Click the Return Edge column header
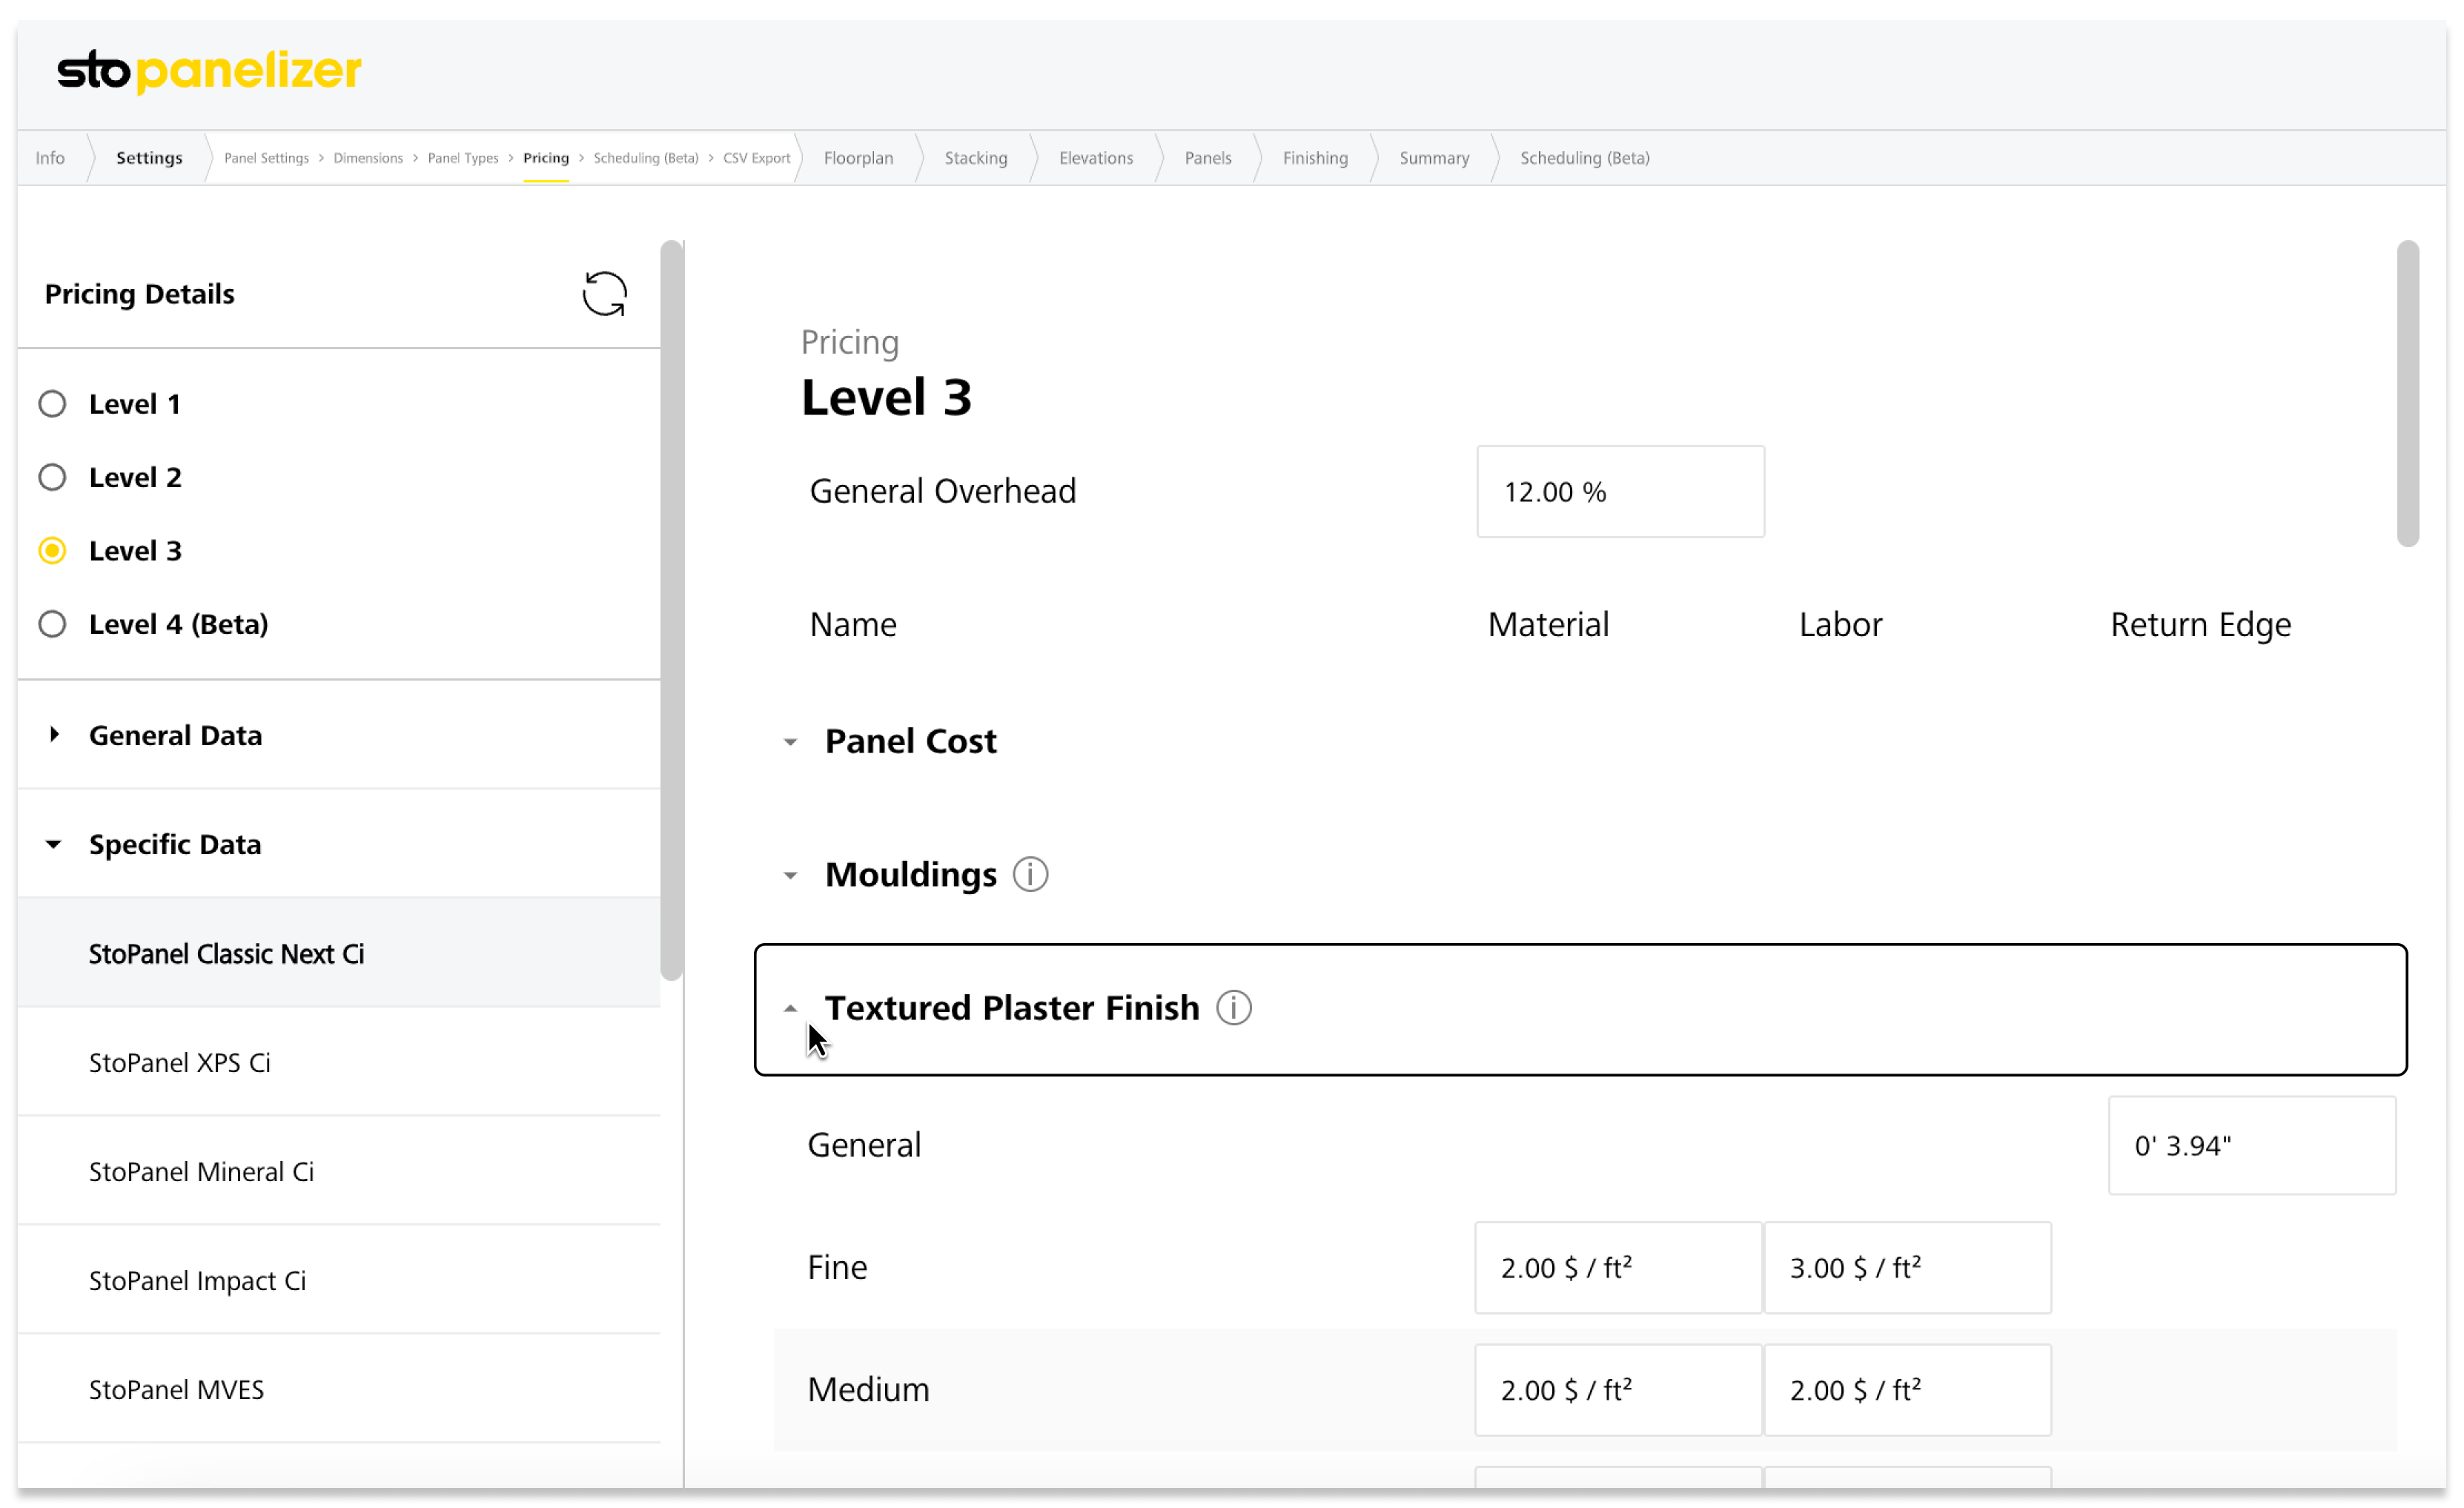 tap(2200, 624)
